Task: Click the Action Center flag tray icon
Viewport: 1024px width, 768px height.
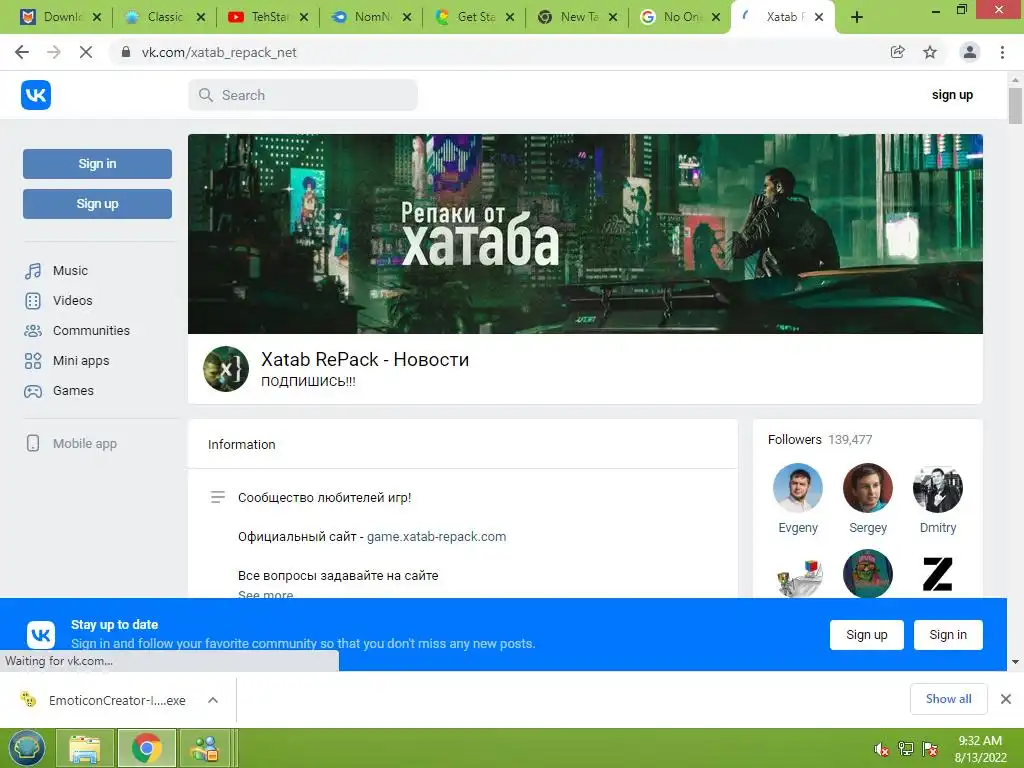Action: coord(930,749)
